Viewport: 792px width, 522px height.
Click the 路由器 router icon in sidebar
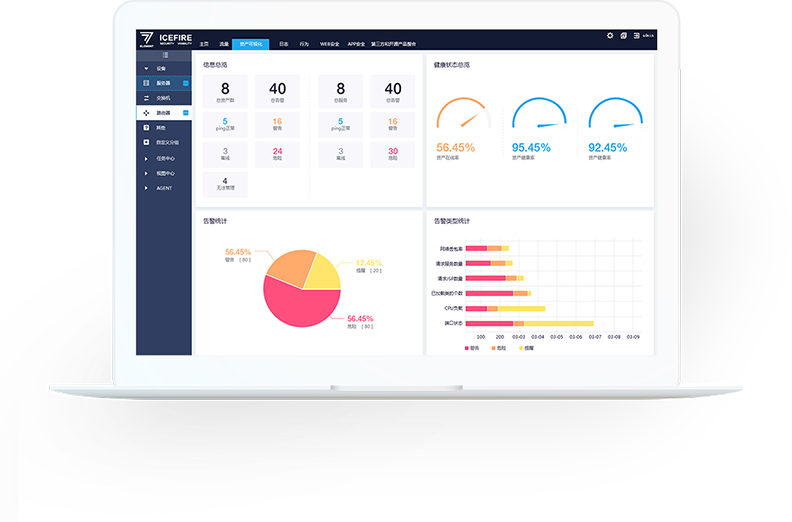[146, 113]
